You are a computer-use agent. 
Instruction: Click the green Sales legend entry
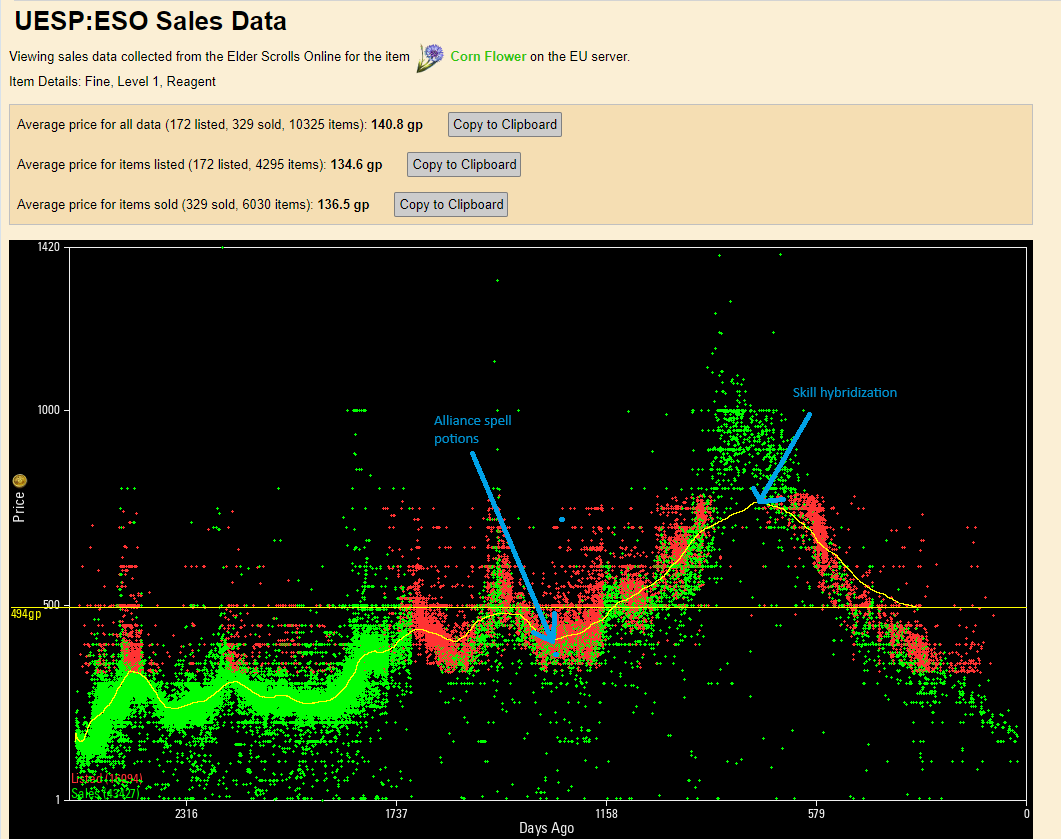[x=106, y=793]
